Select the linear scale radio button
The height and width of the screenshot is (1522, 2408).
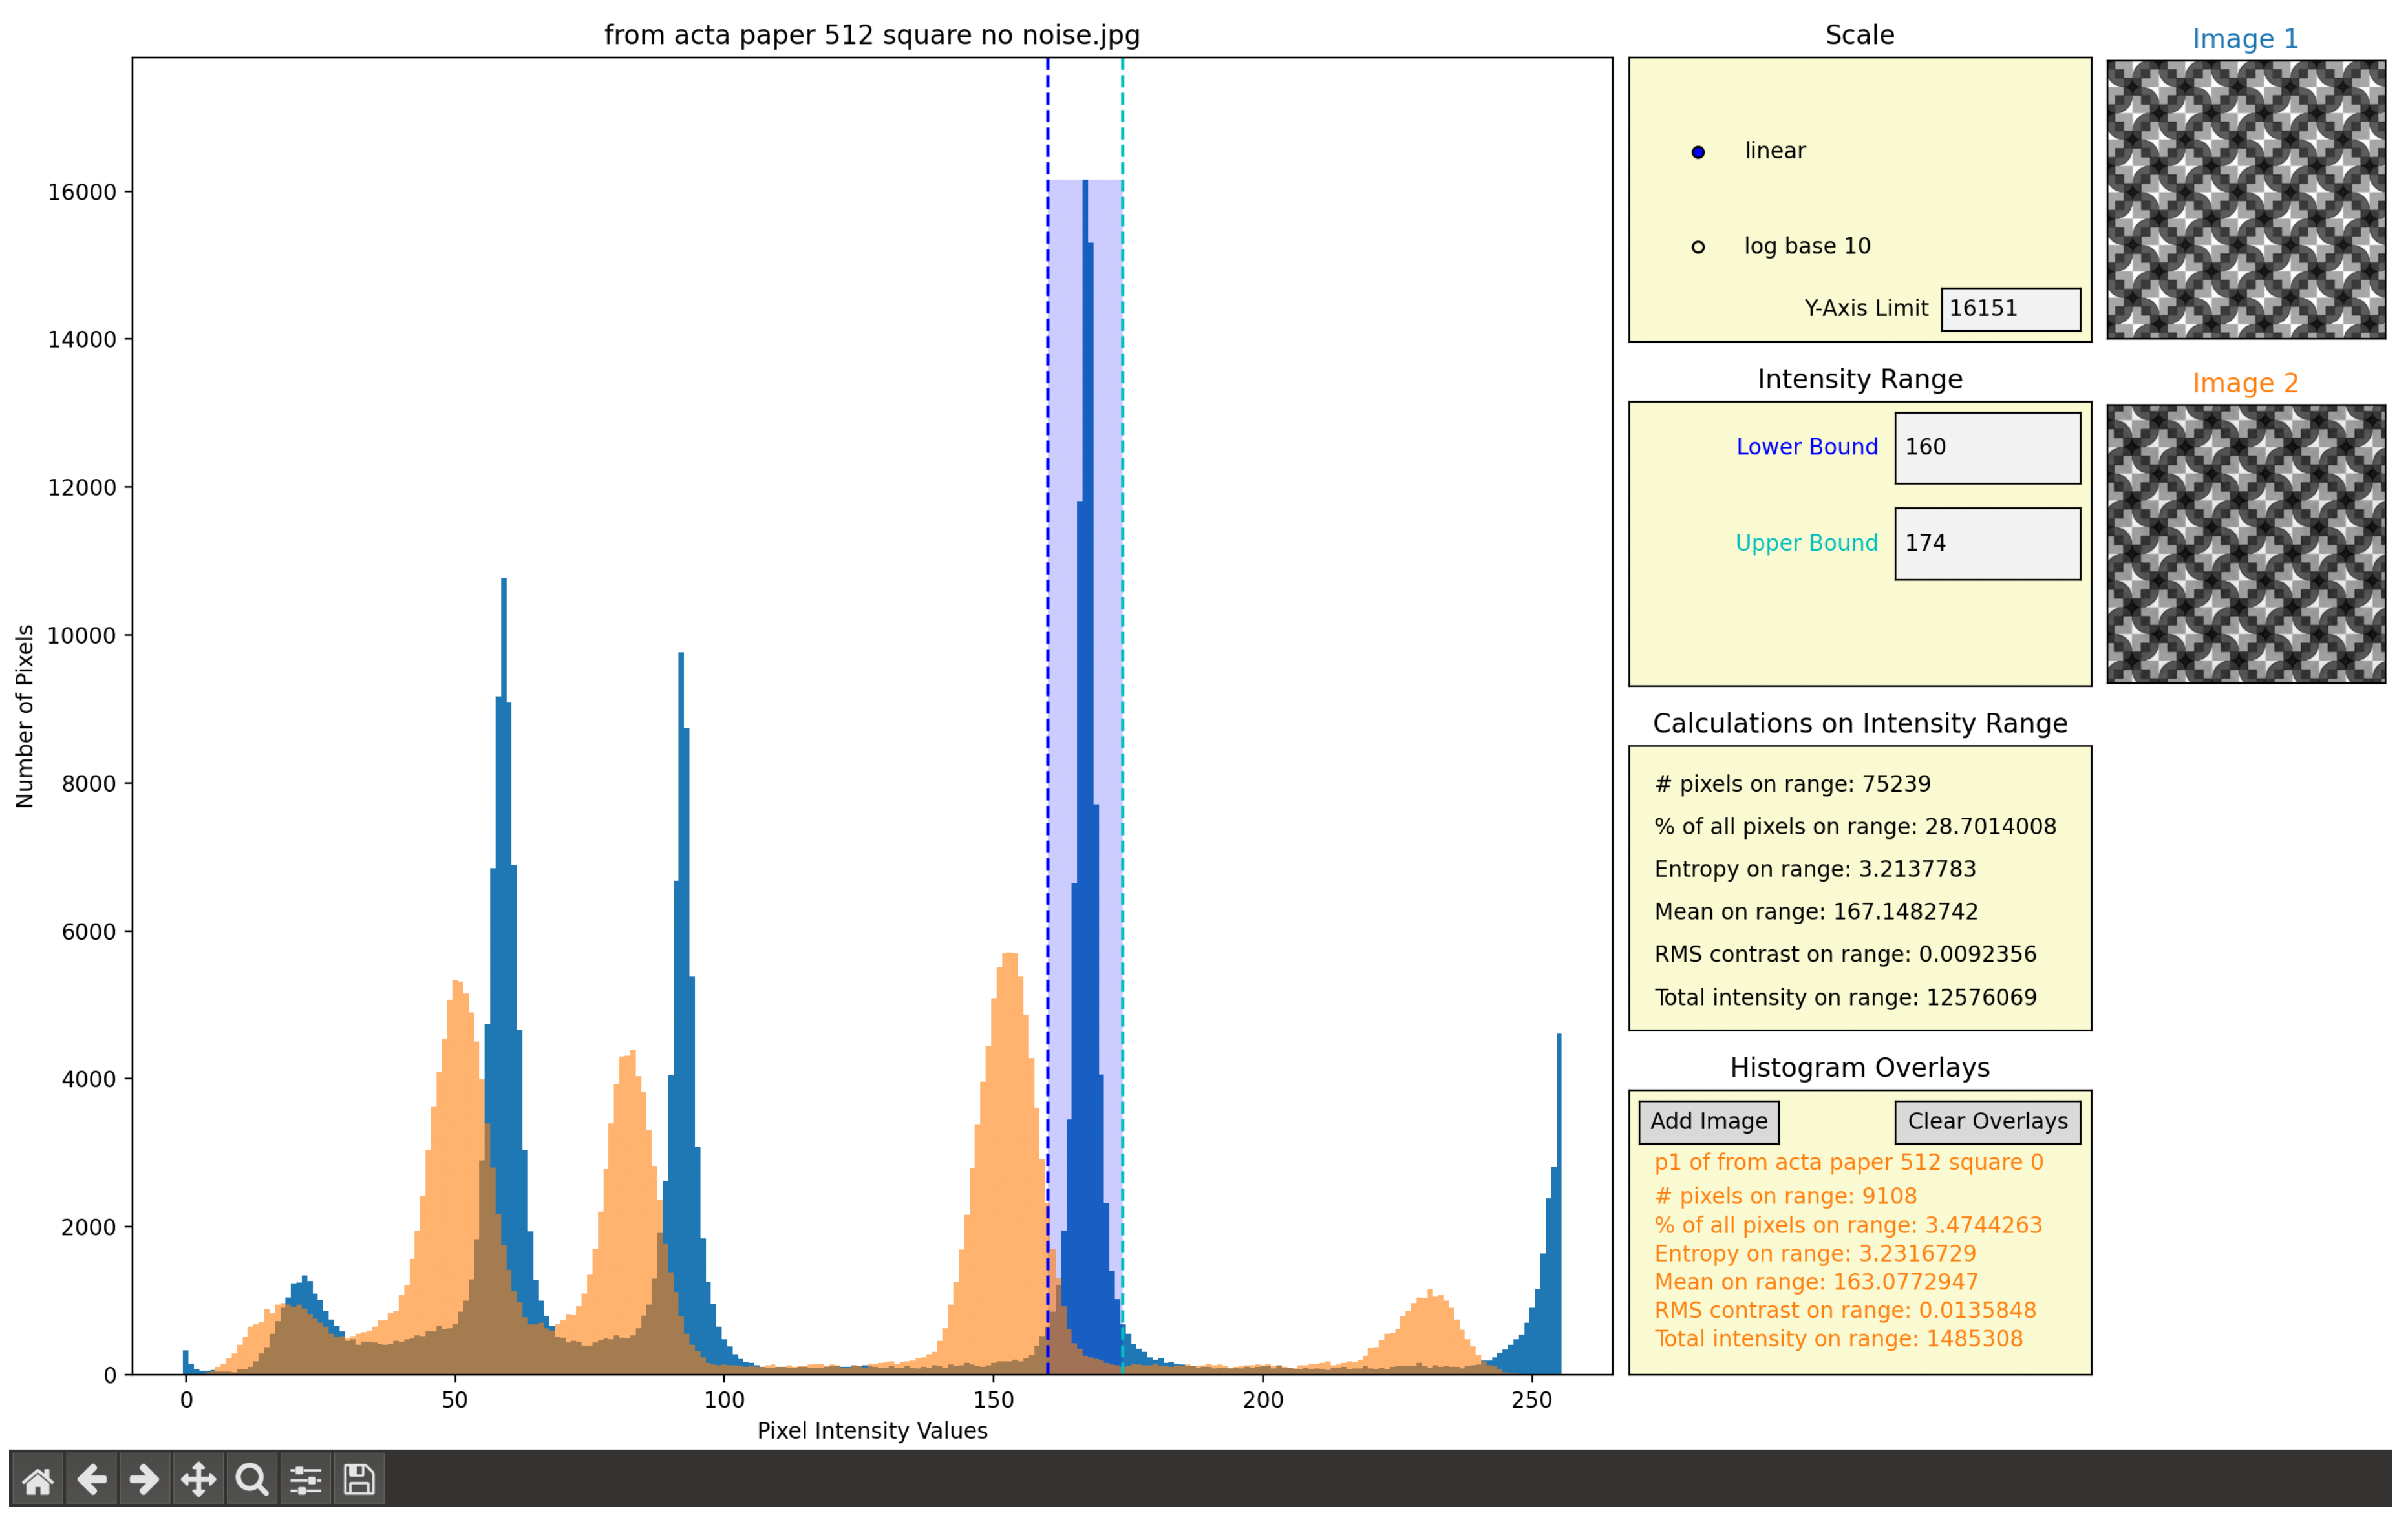(1698, 151)
